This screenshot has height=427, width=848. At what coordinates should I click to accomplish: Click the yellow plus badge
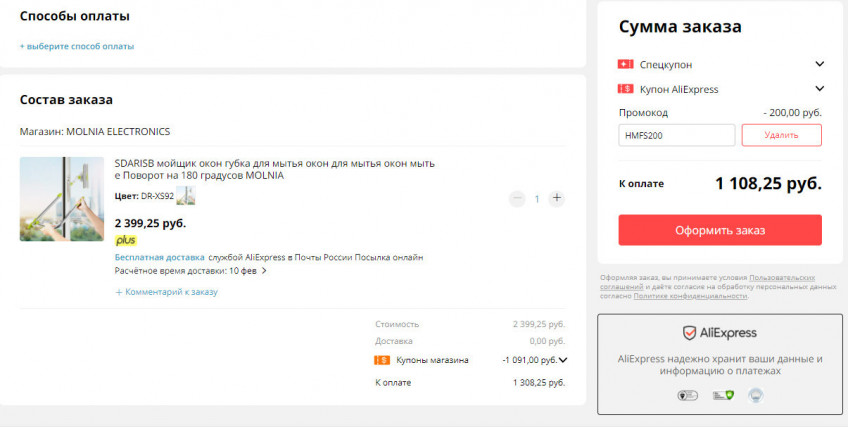pos(126,240)
